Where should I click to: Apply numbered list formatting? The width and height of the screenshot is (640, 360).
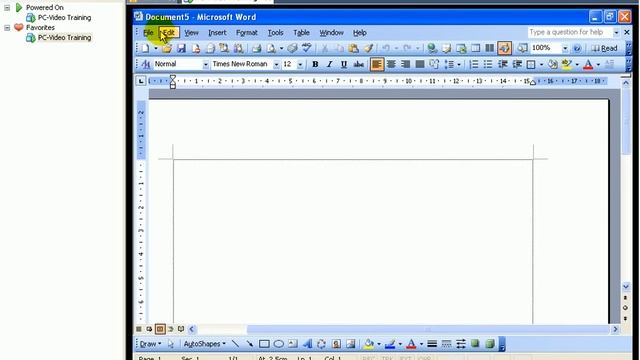click(x=473, y=64)
